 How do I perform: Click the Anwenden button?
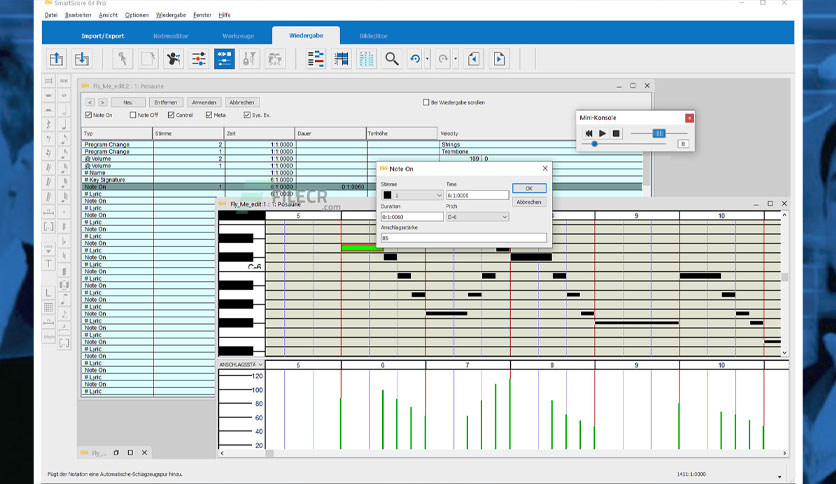click(x=204, y=102)
